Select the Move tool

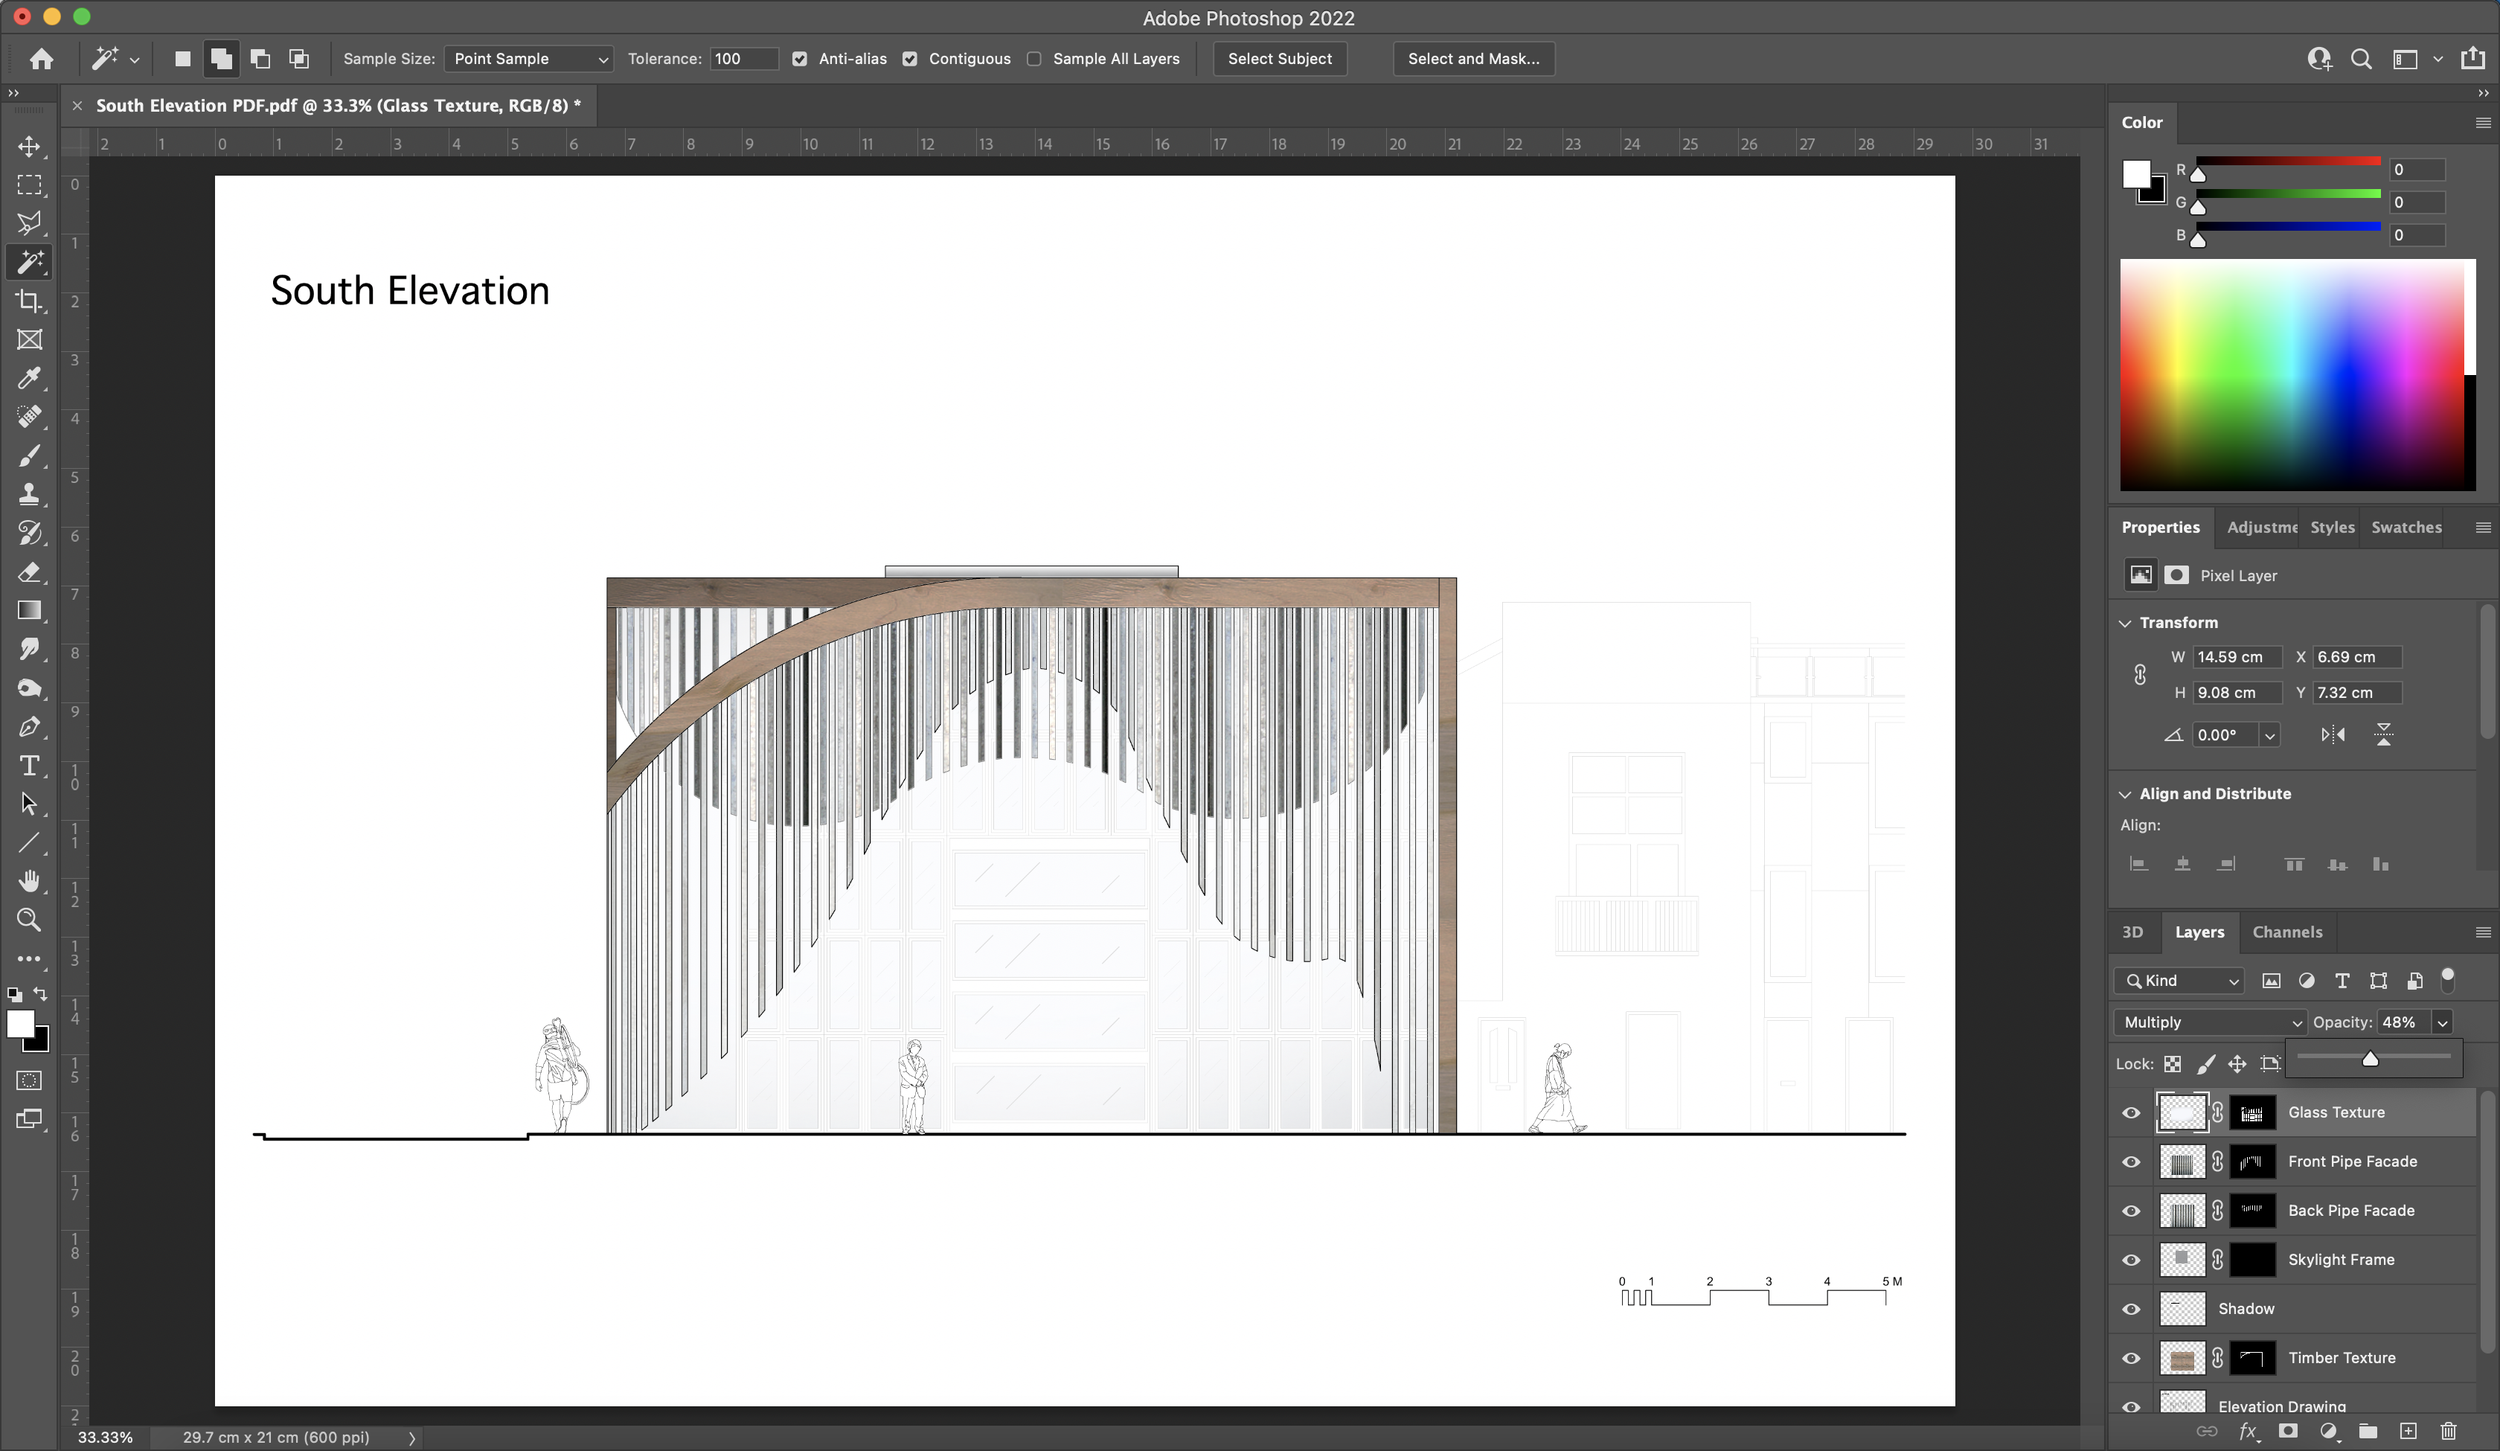[x=28, y=145]
